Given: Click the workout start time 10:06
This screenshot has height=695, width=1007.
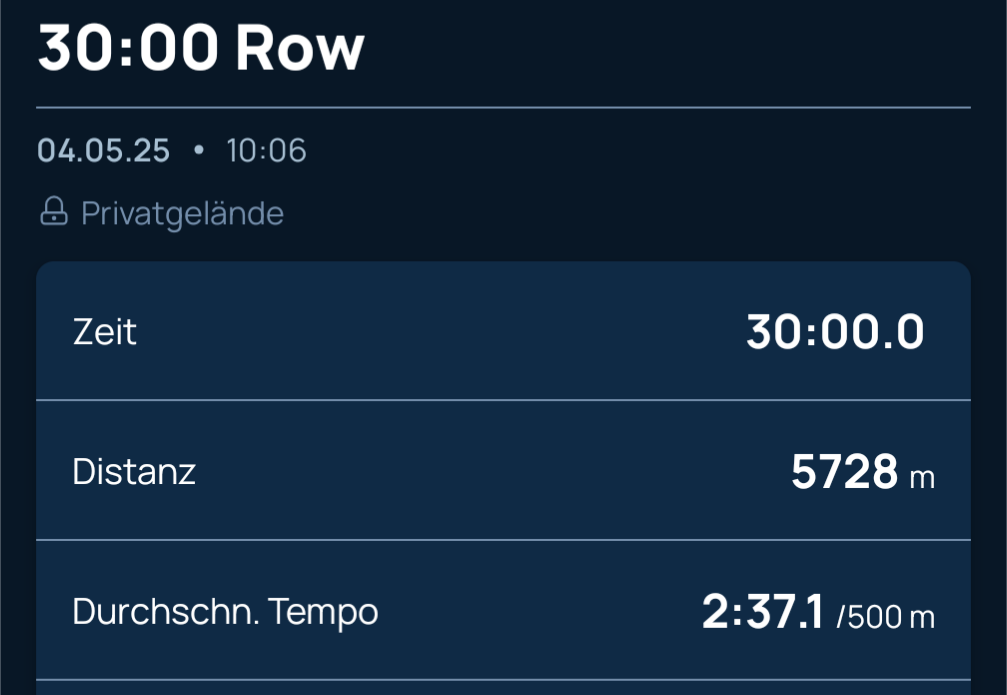Looking at the screenshot, I should click(x=267, y=151).
